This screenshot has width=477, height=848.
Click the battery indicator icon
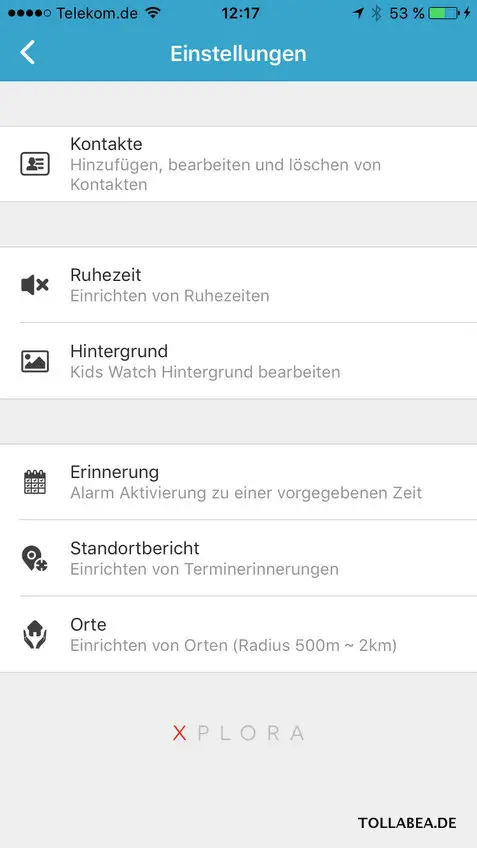pos(443,13)
